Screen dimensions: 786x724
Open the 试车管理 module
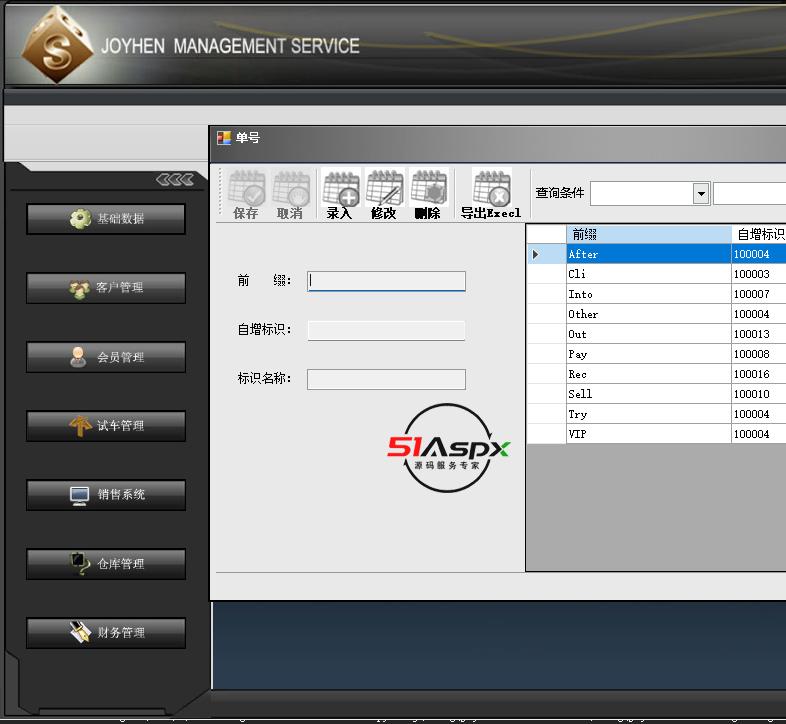tap(106, 426)
